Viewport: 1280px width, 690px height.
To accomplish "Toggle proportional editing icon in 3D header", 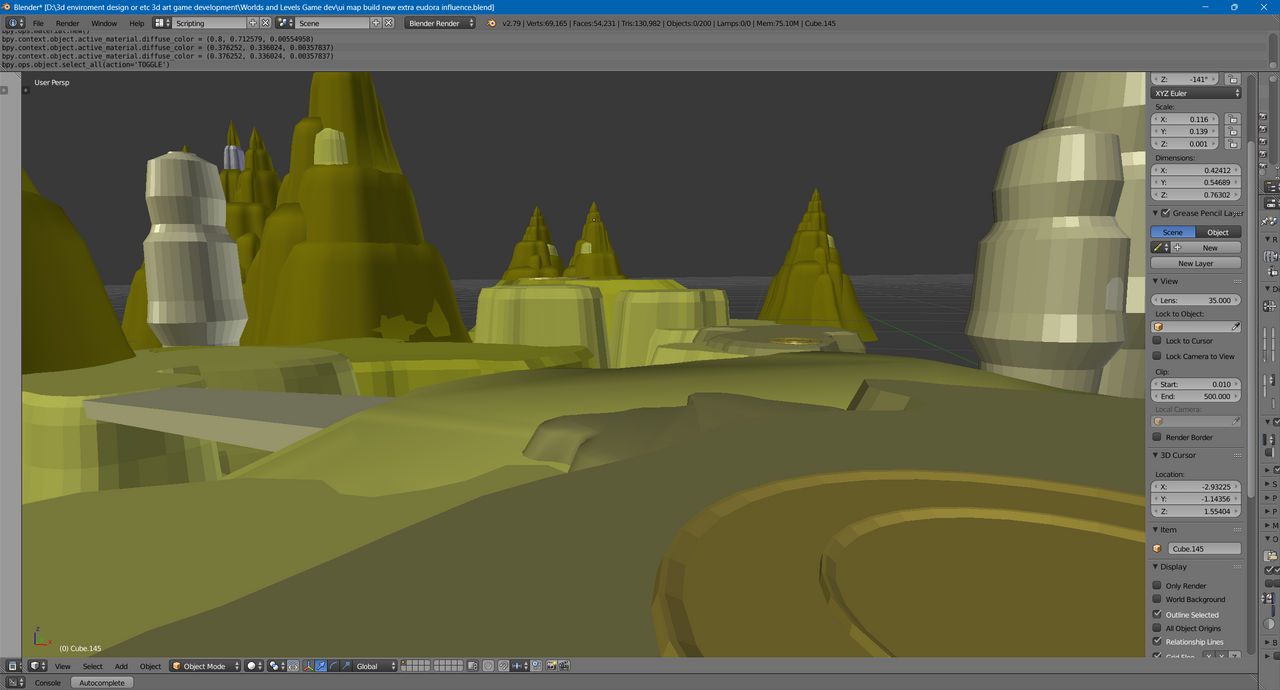I will pos(488,665).
